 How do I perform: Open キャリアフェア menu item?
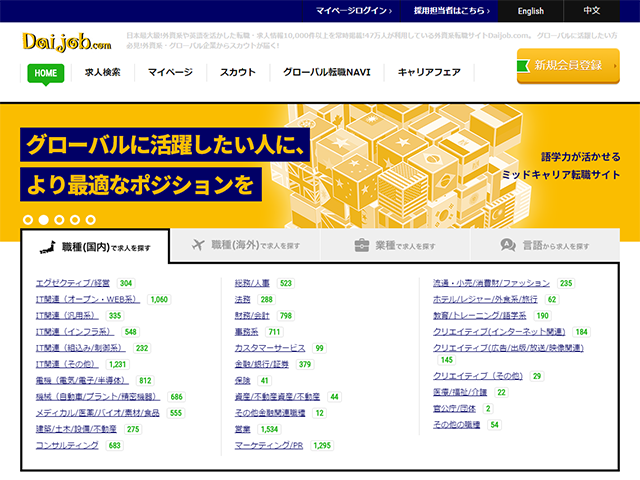[x=429, y=73]
